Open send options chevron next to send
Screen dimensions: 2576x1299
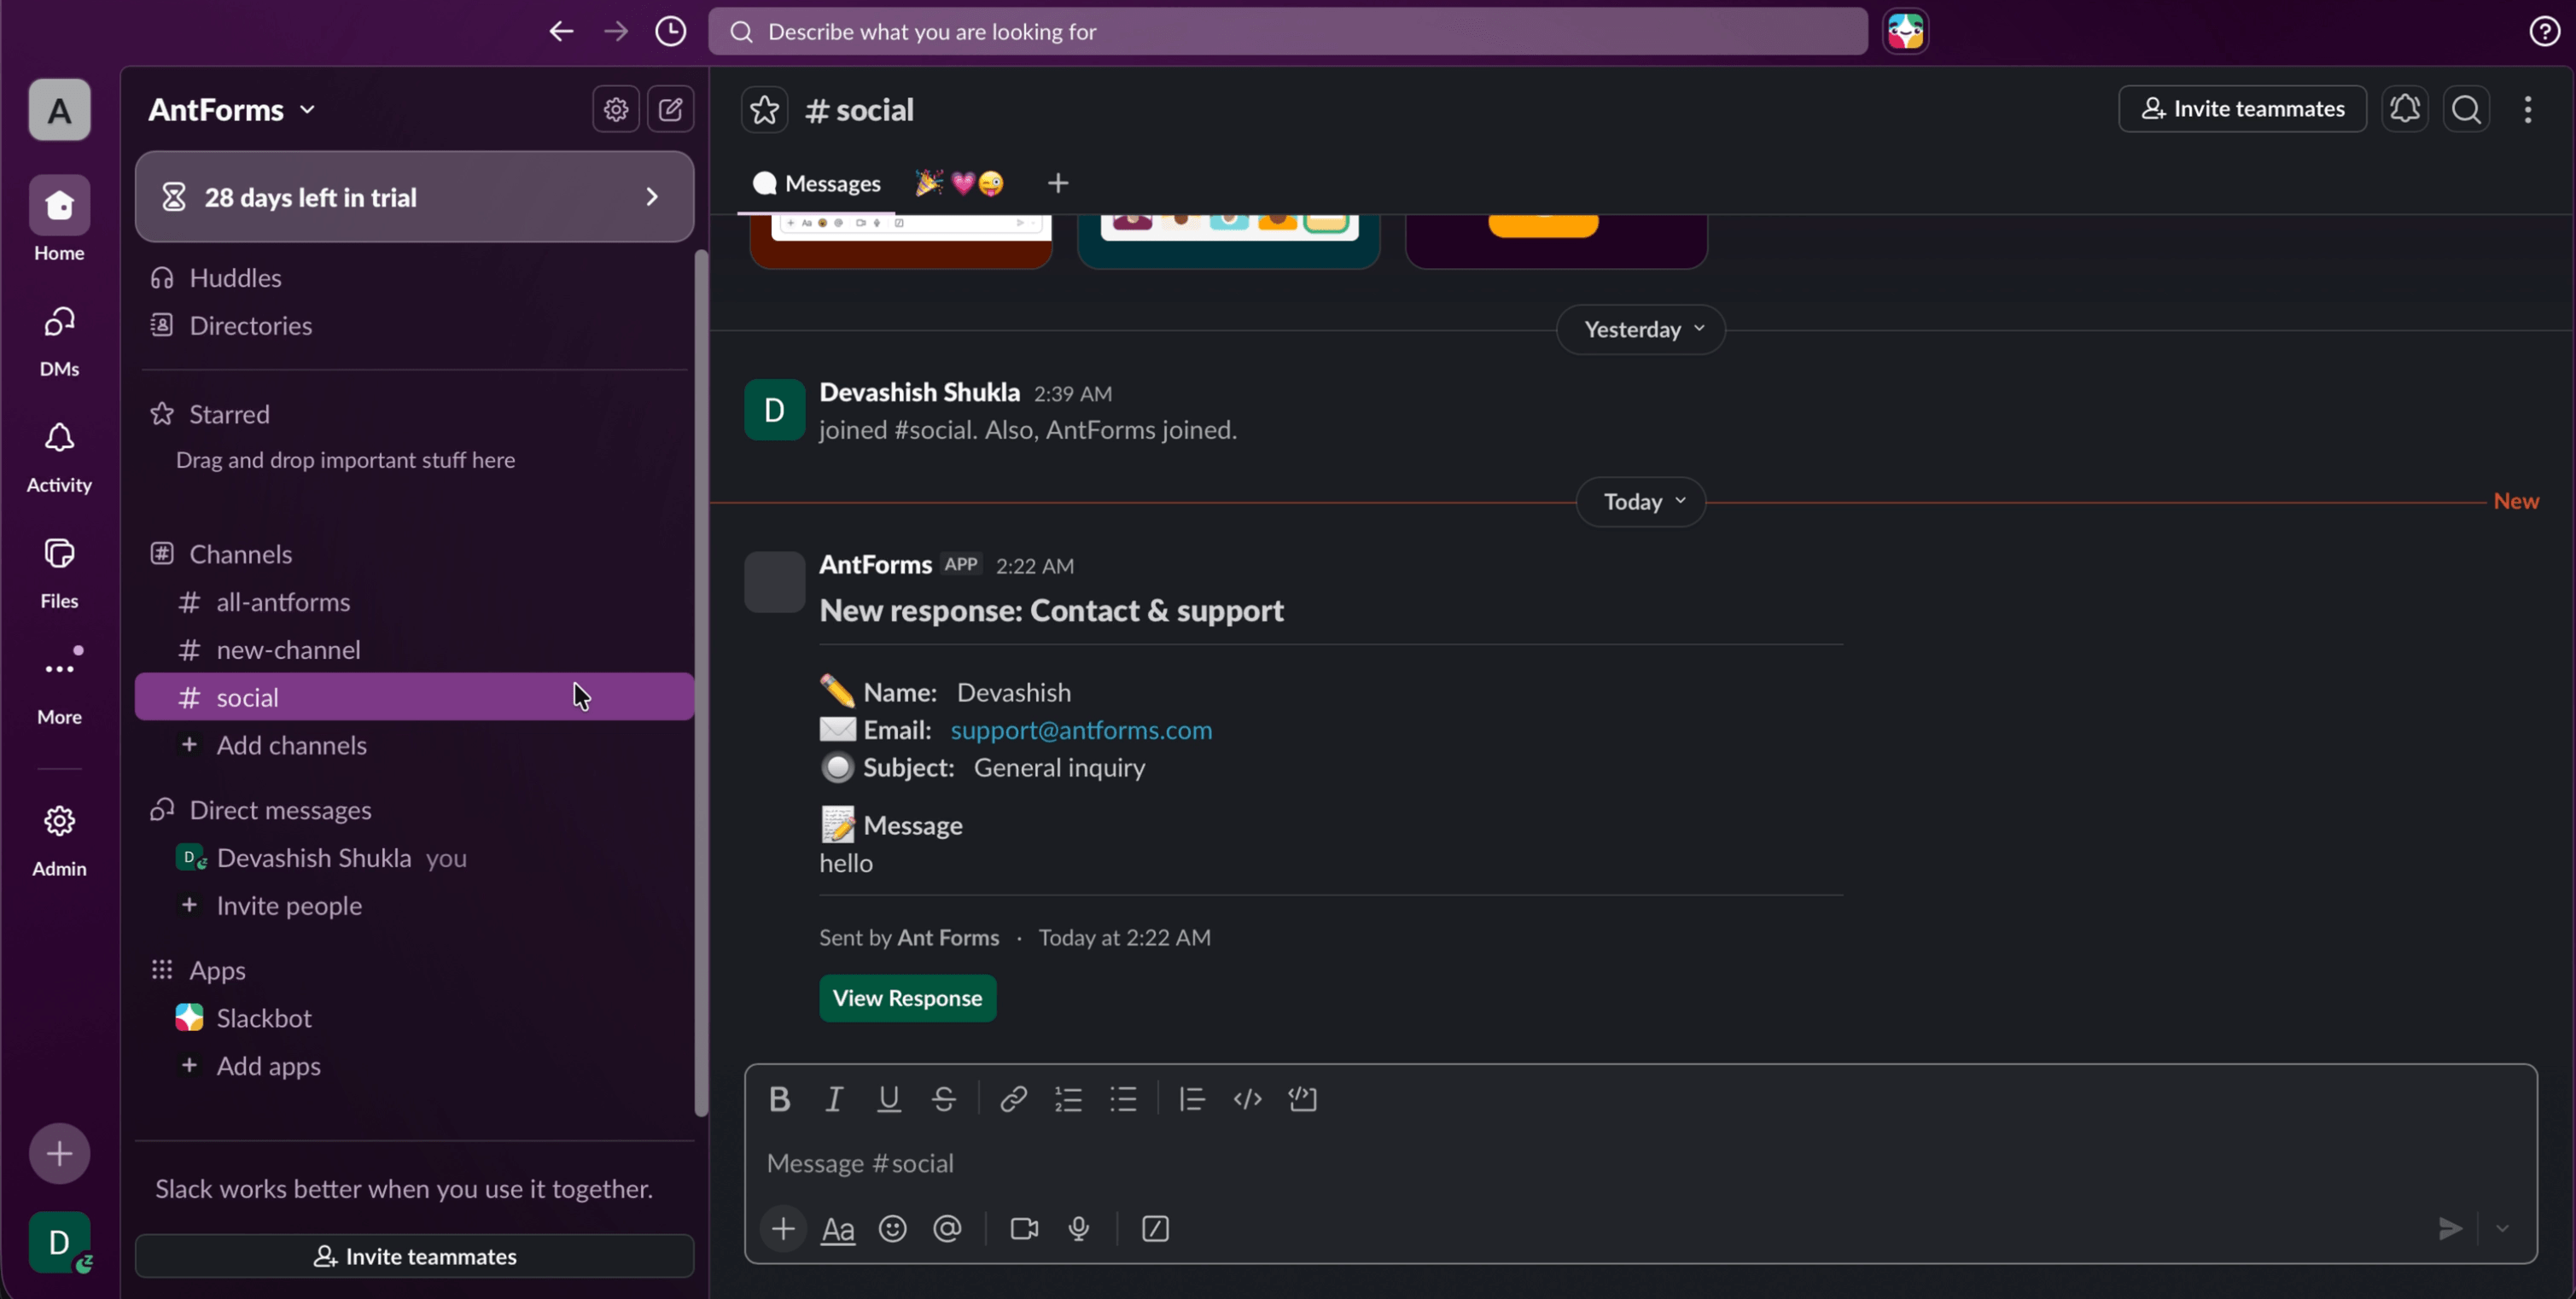tap(2503, 1228)
